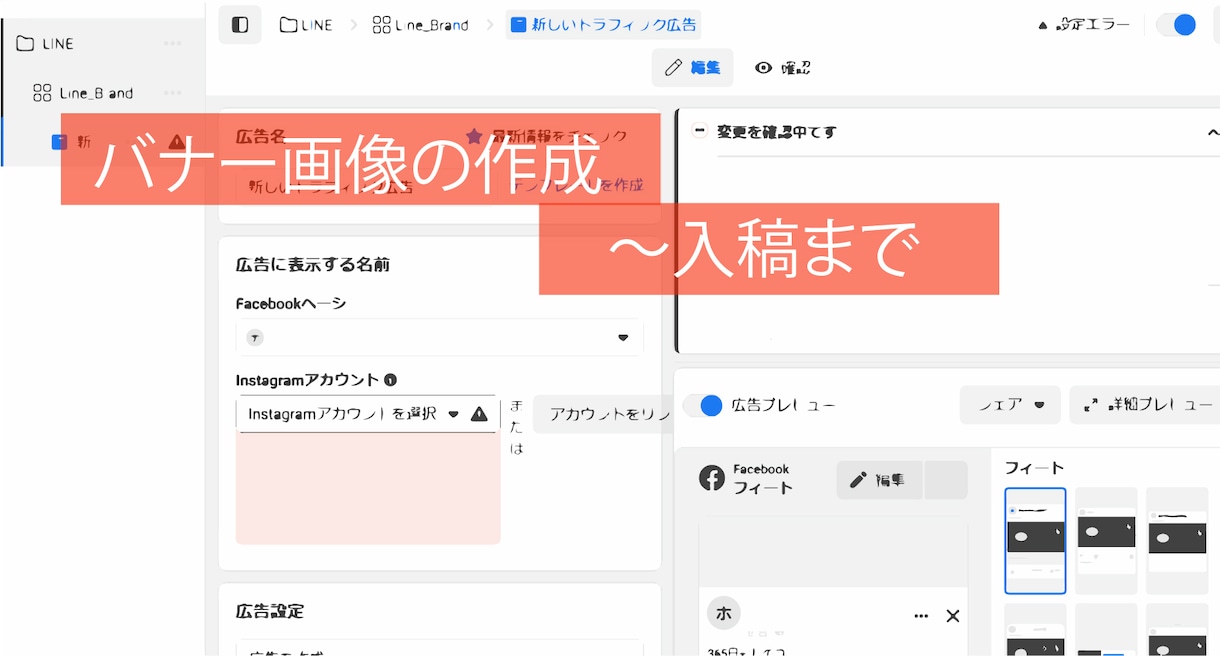
Task: Toggle the left sidebar panel icon
Action: pyautogui.click(x=240, y=25)
